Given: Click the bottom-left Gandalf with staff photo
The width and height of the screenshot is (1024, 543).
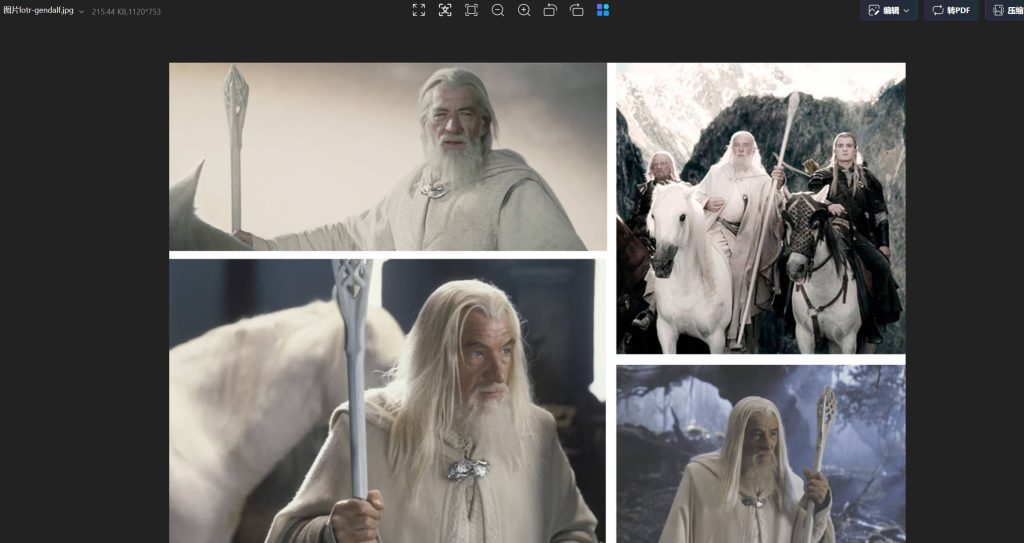Looking at the screenshot, I should pos(387,400).
